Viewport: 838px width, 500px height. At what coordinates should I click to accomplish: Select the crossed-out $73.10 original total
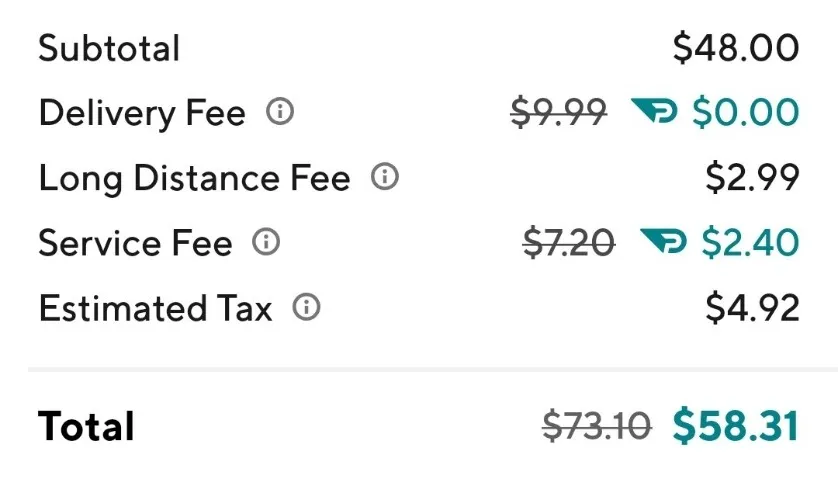coord(596,427)
